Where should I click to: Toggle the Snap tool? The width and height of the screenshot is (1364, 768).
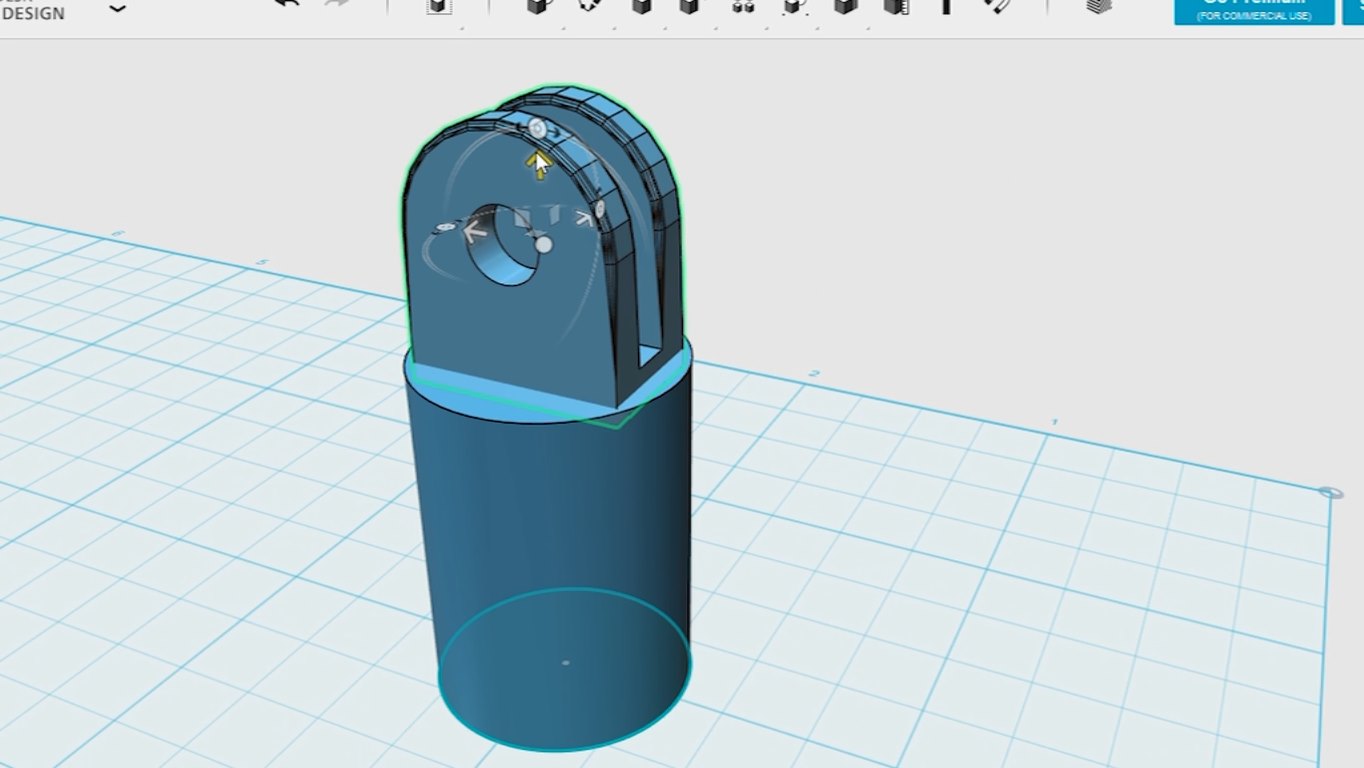[x=997, y=6]
